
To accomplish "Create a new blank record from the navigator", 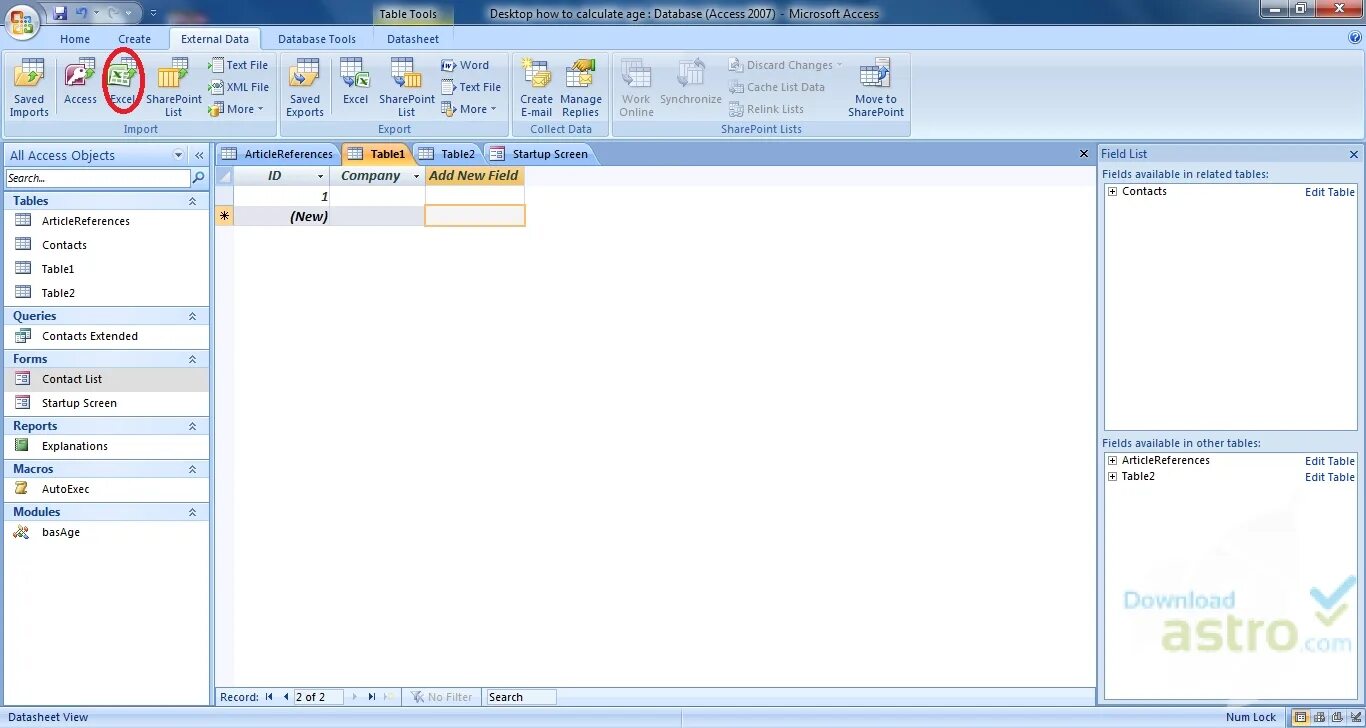I will (x=389, y=697).
